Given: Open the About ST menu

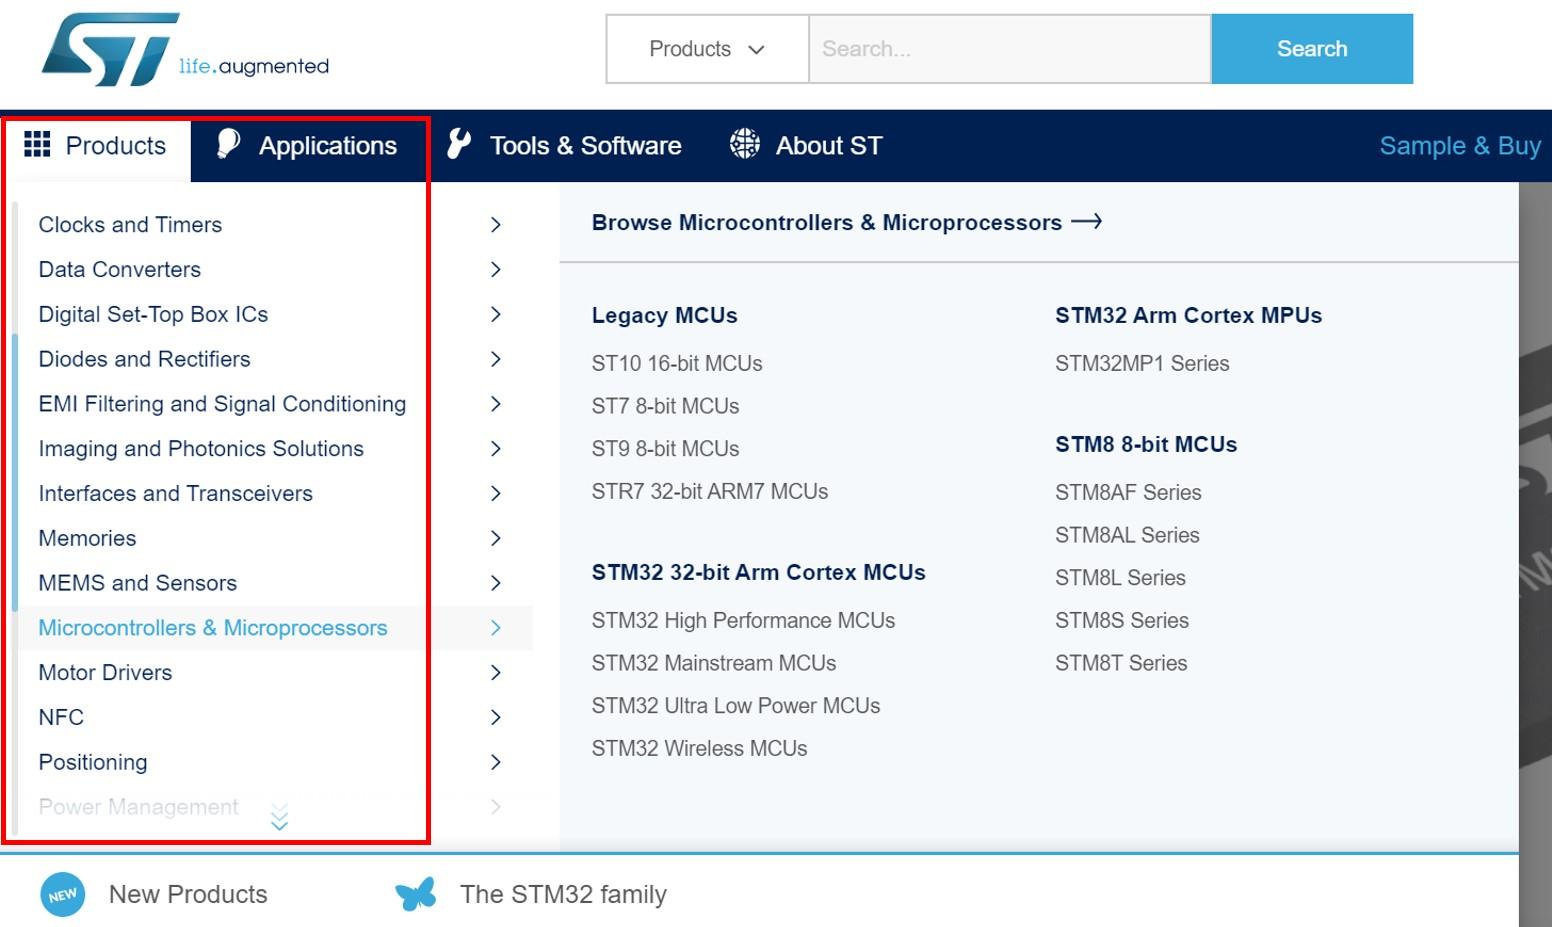Looking at the screenshot, I should click(806, 146).
